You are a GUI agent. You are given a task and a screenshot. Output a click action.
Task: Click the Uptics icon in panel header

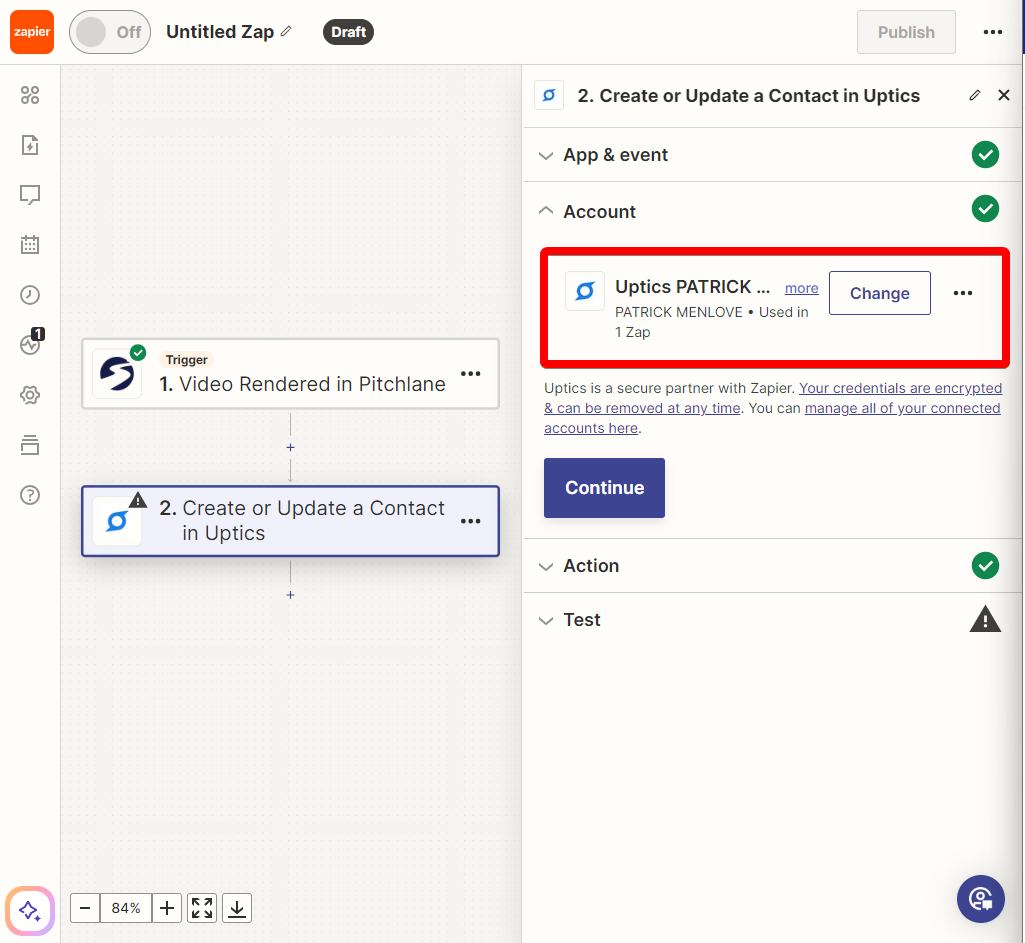[549, 95]
